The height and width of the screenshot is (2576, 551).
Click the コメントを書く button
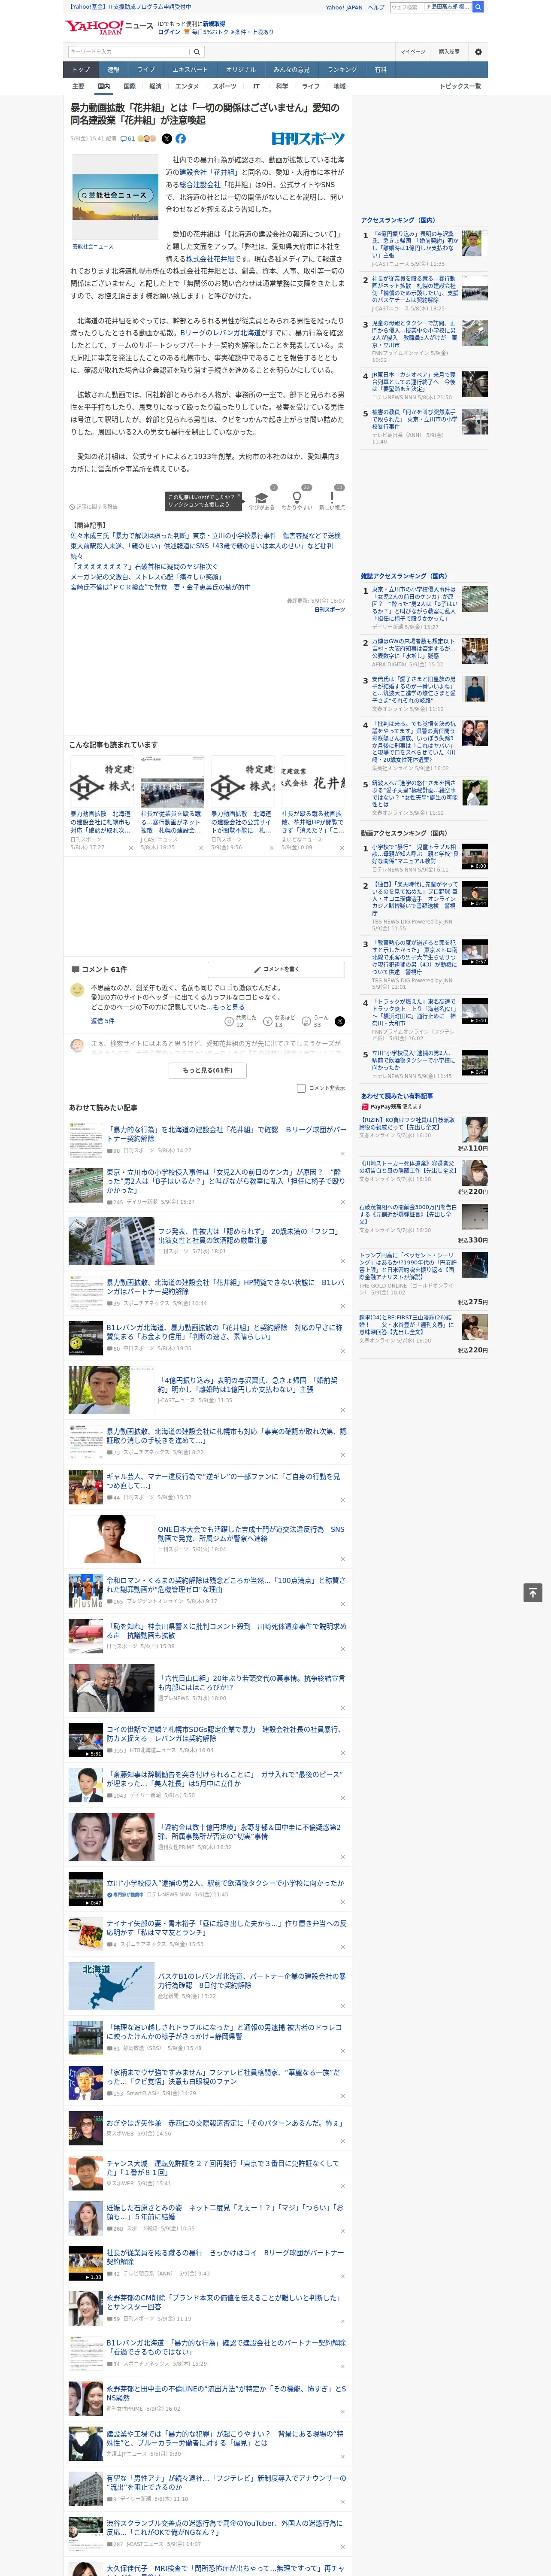tap(276, 969)
